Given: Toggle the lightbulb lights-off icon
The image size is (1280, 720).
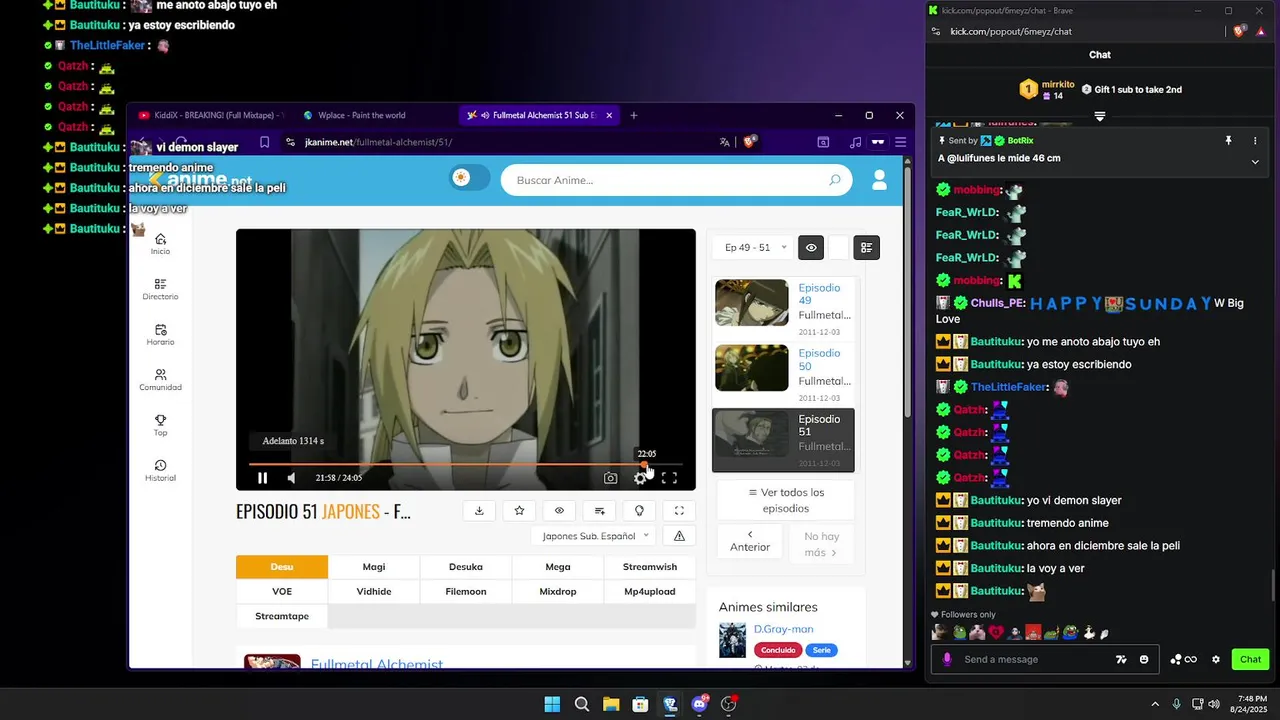Looking at the screenshot, I should pos(639,510).
